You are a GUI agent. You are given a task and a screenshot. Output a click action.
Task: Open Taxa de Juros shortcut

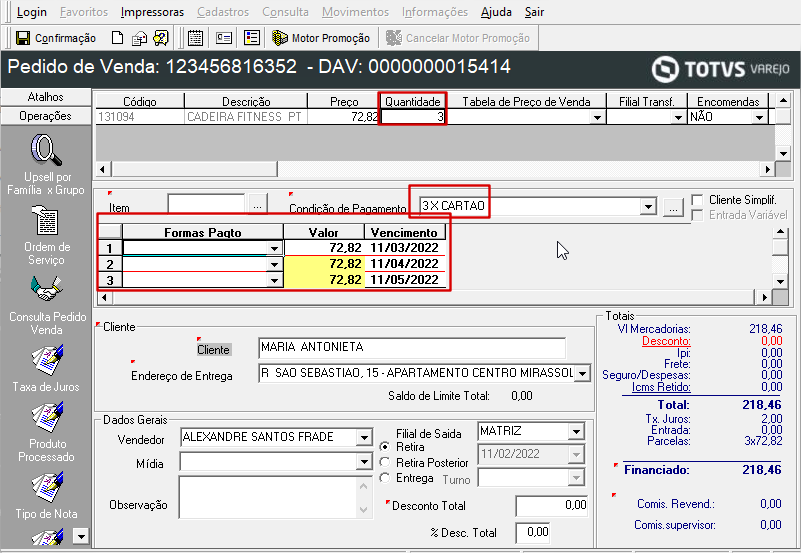point(46,368)
